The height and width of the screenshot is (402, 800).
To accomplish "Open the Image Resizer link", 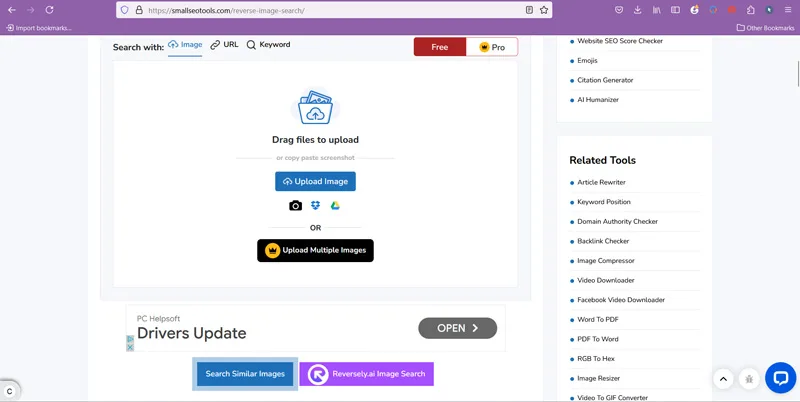I will 598,379.
